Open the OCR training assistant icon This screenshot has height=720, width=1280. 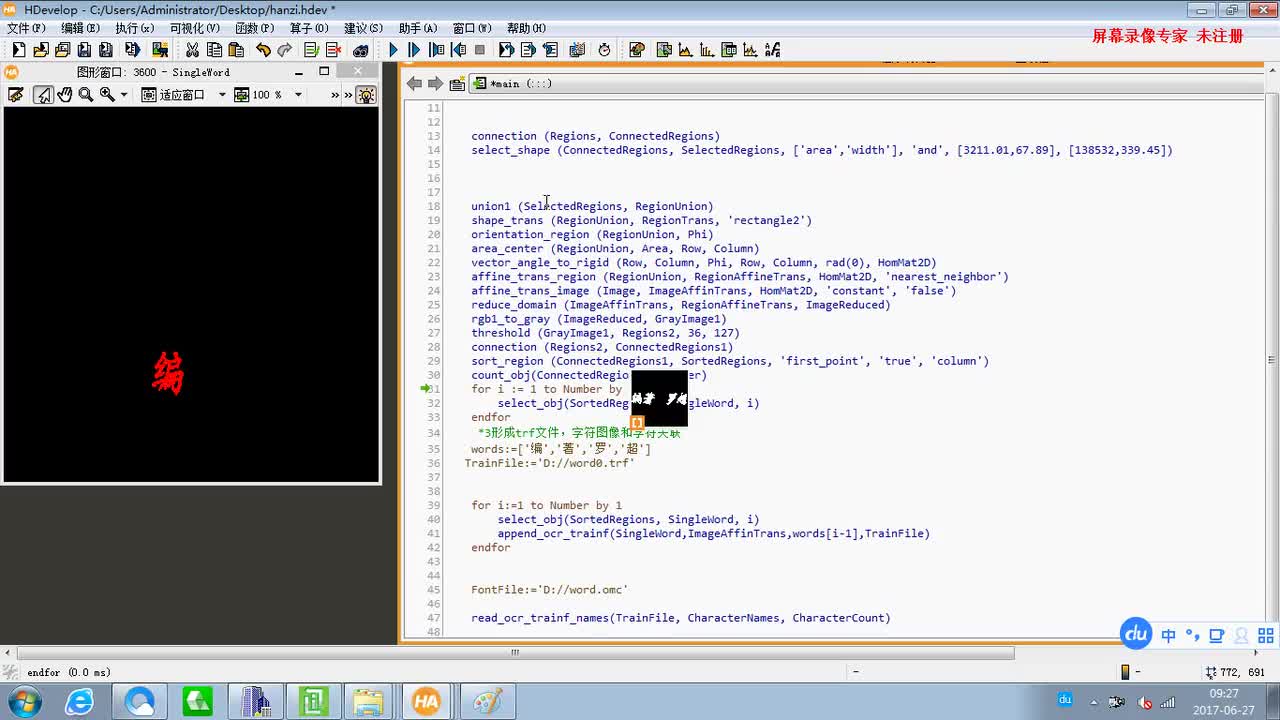click(x=772, y=50)
